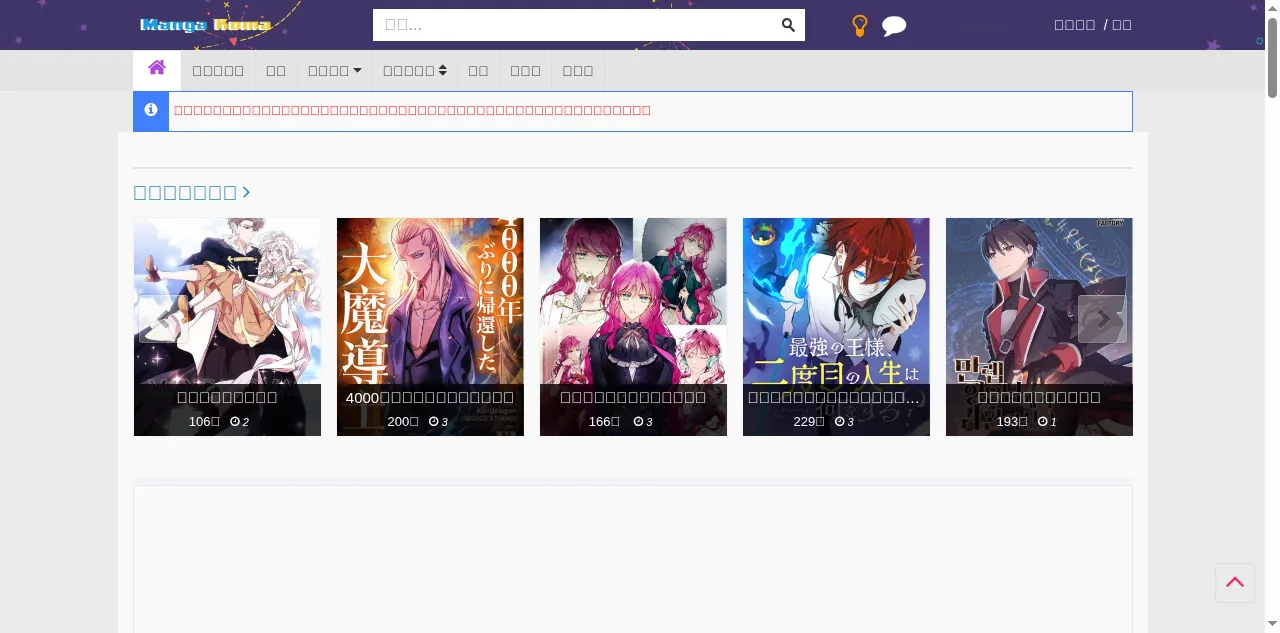1280x633 pixels.
Task: Open the pink-haired woman cover thumbnail
Action: 633,327
